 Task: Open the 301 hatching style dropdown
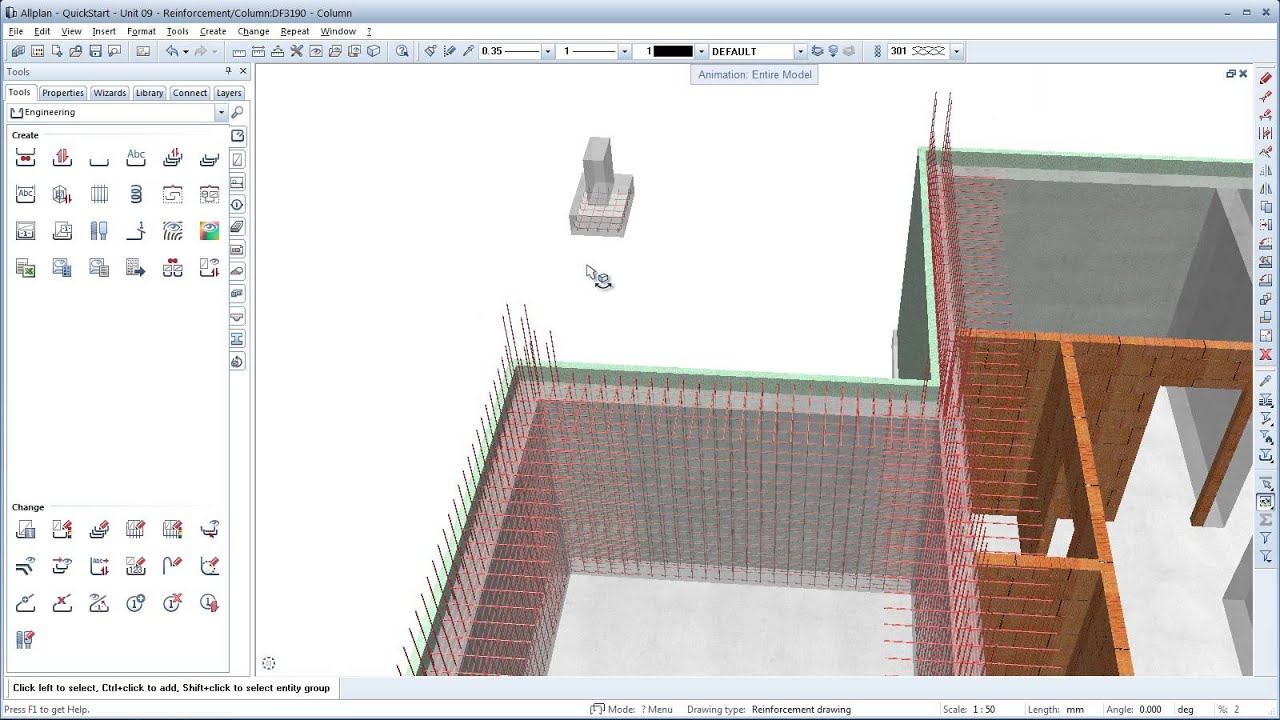click(957, 51)
